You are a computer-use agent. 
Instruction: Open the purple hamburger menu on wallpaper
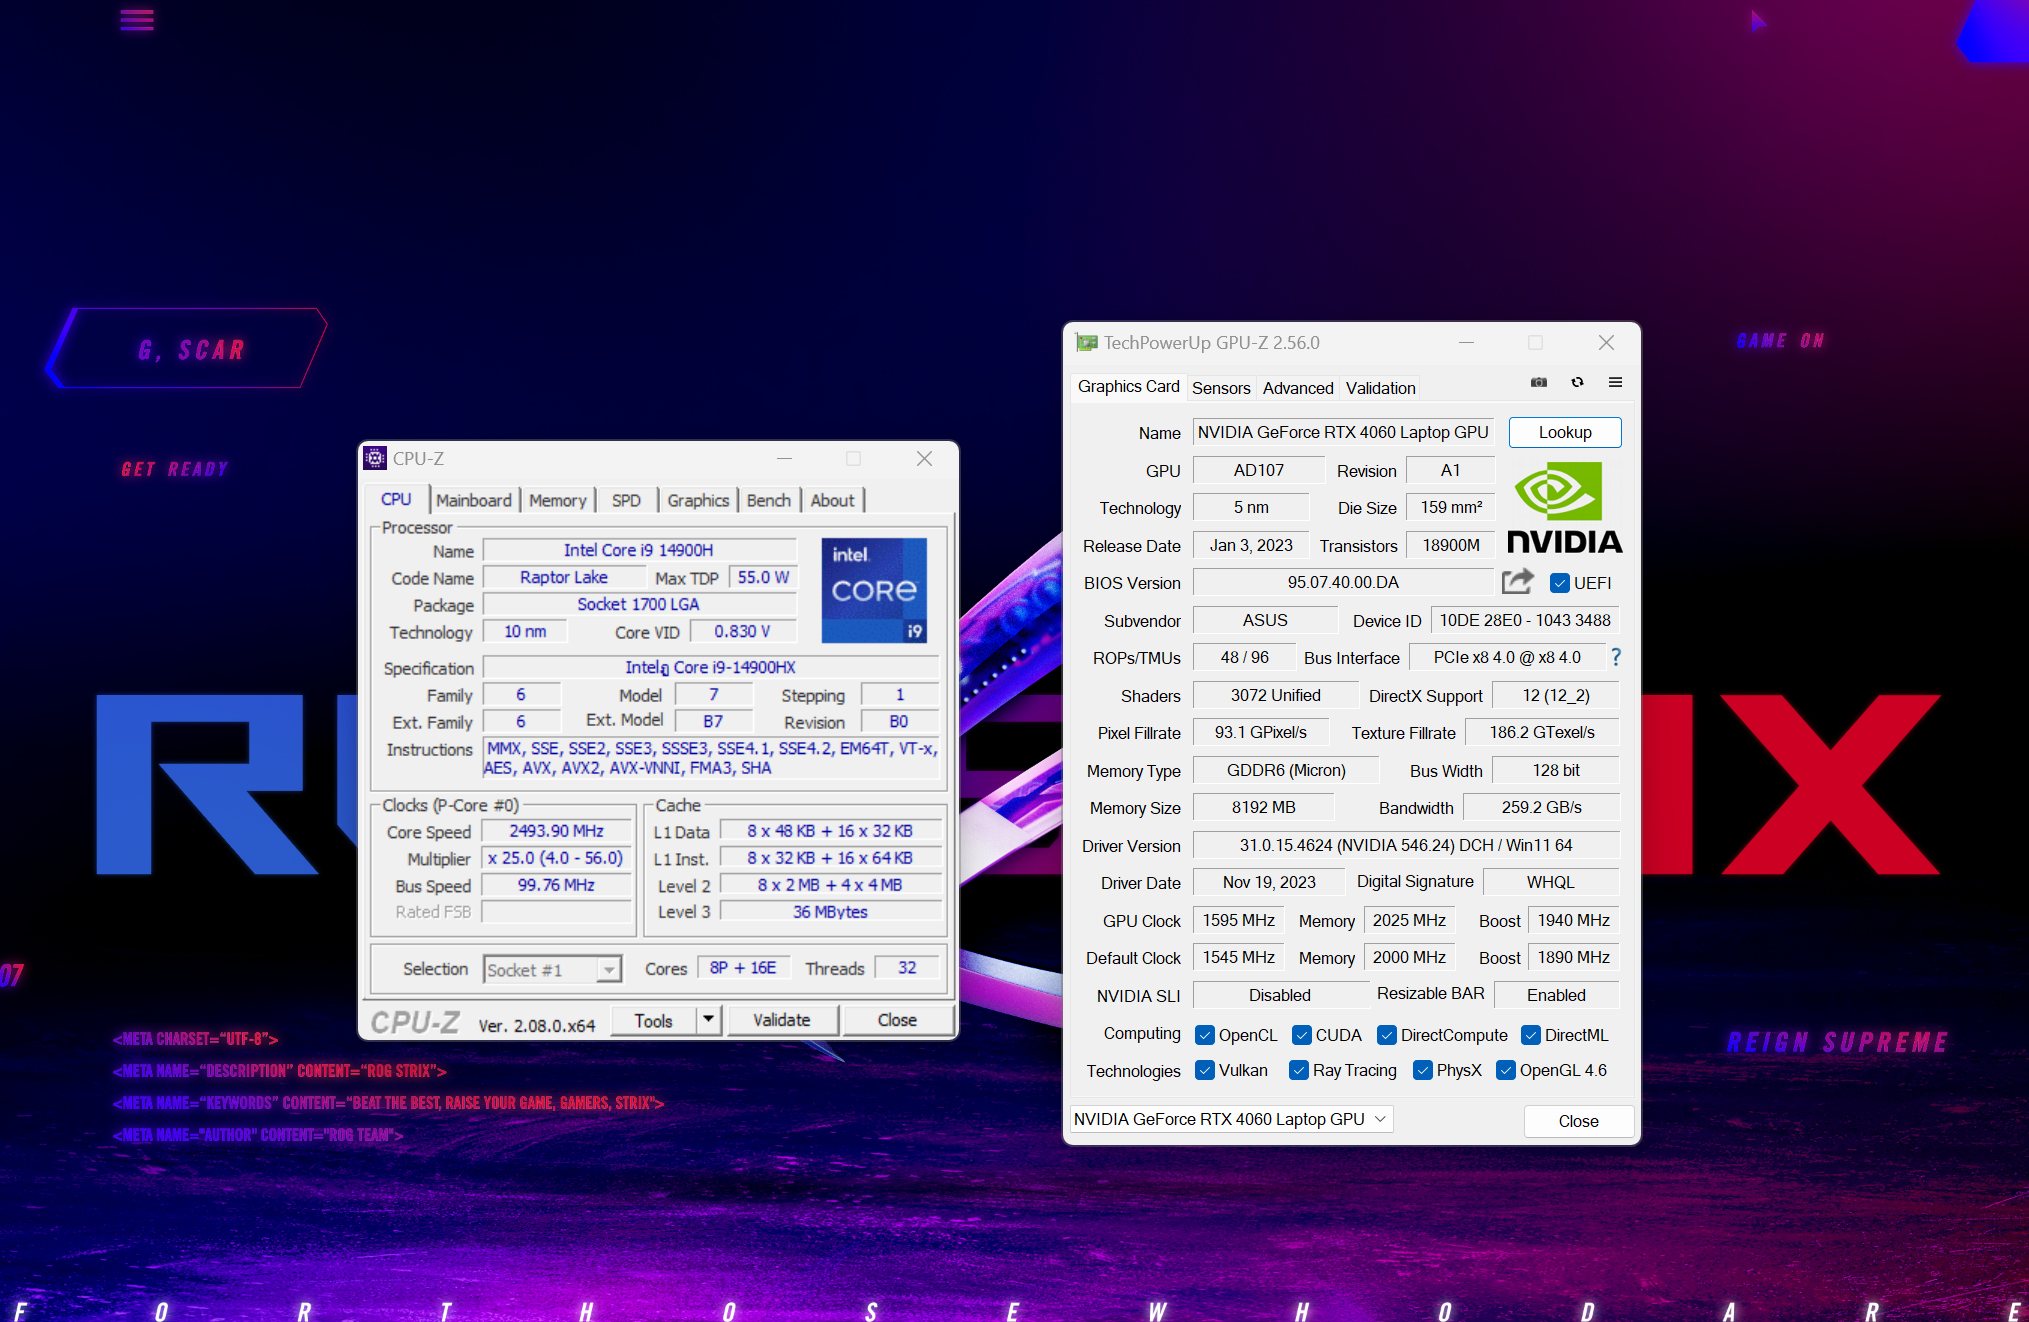137,20
